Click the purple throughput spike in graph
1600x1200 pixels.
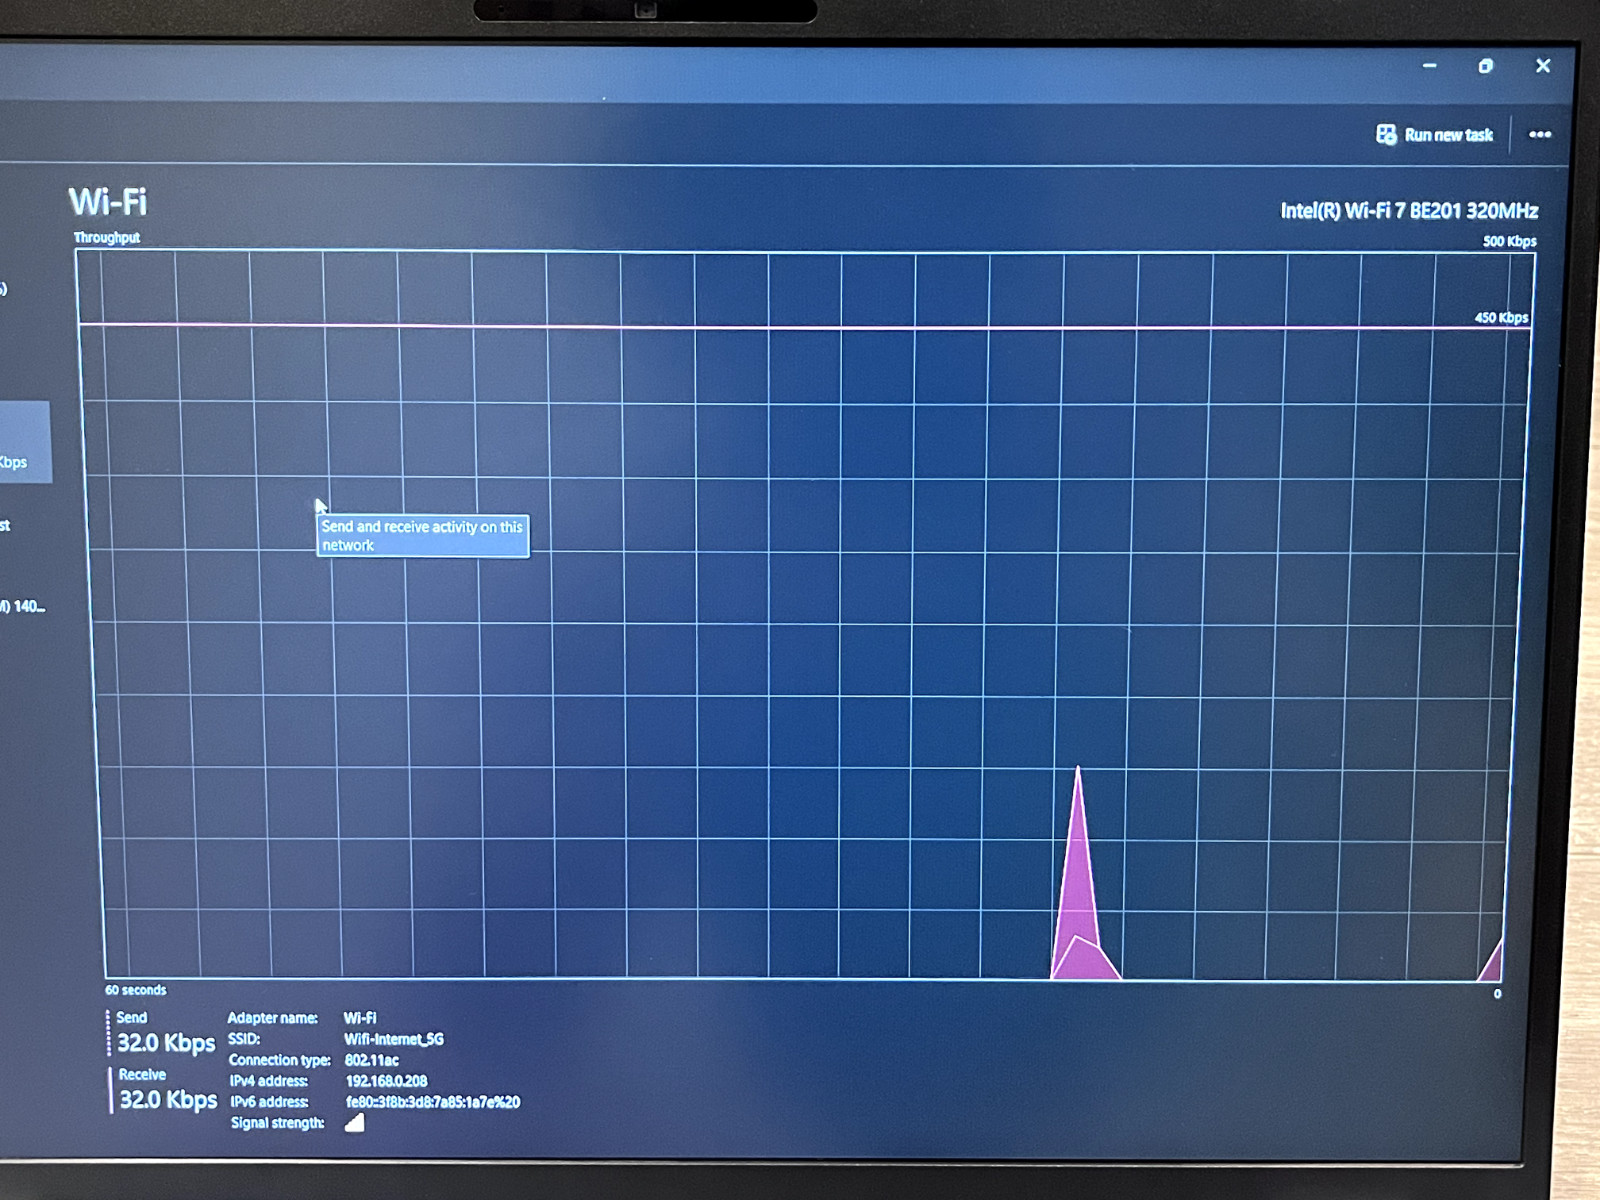click(1080, 890)
